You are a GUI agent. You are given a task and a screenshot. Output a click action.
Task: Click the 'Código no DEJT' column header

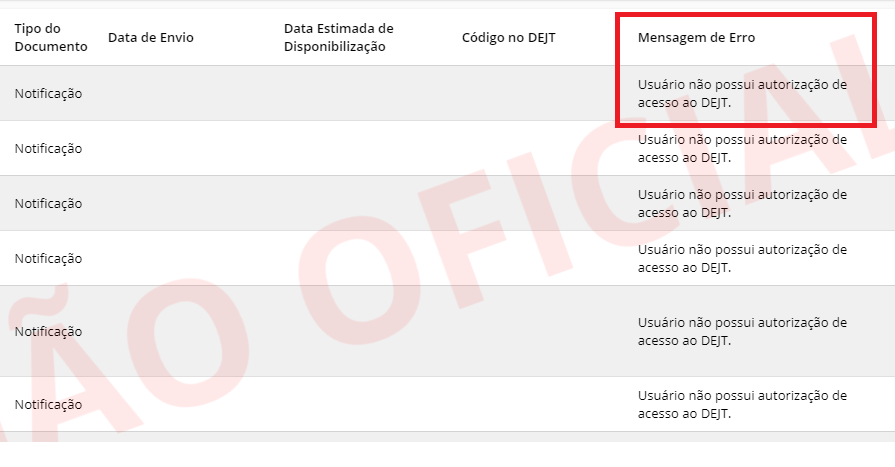pyautogui.click(x=509, y=38)
